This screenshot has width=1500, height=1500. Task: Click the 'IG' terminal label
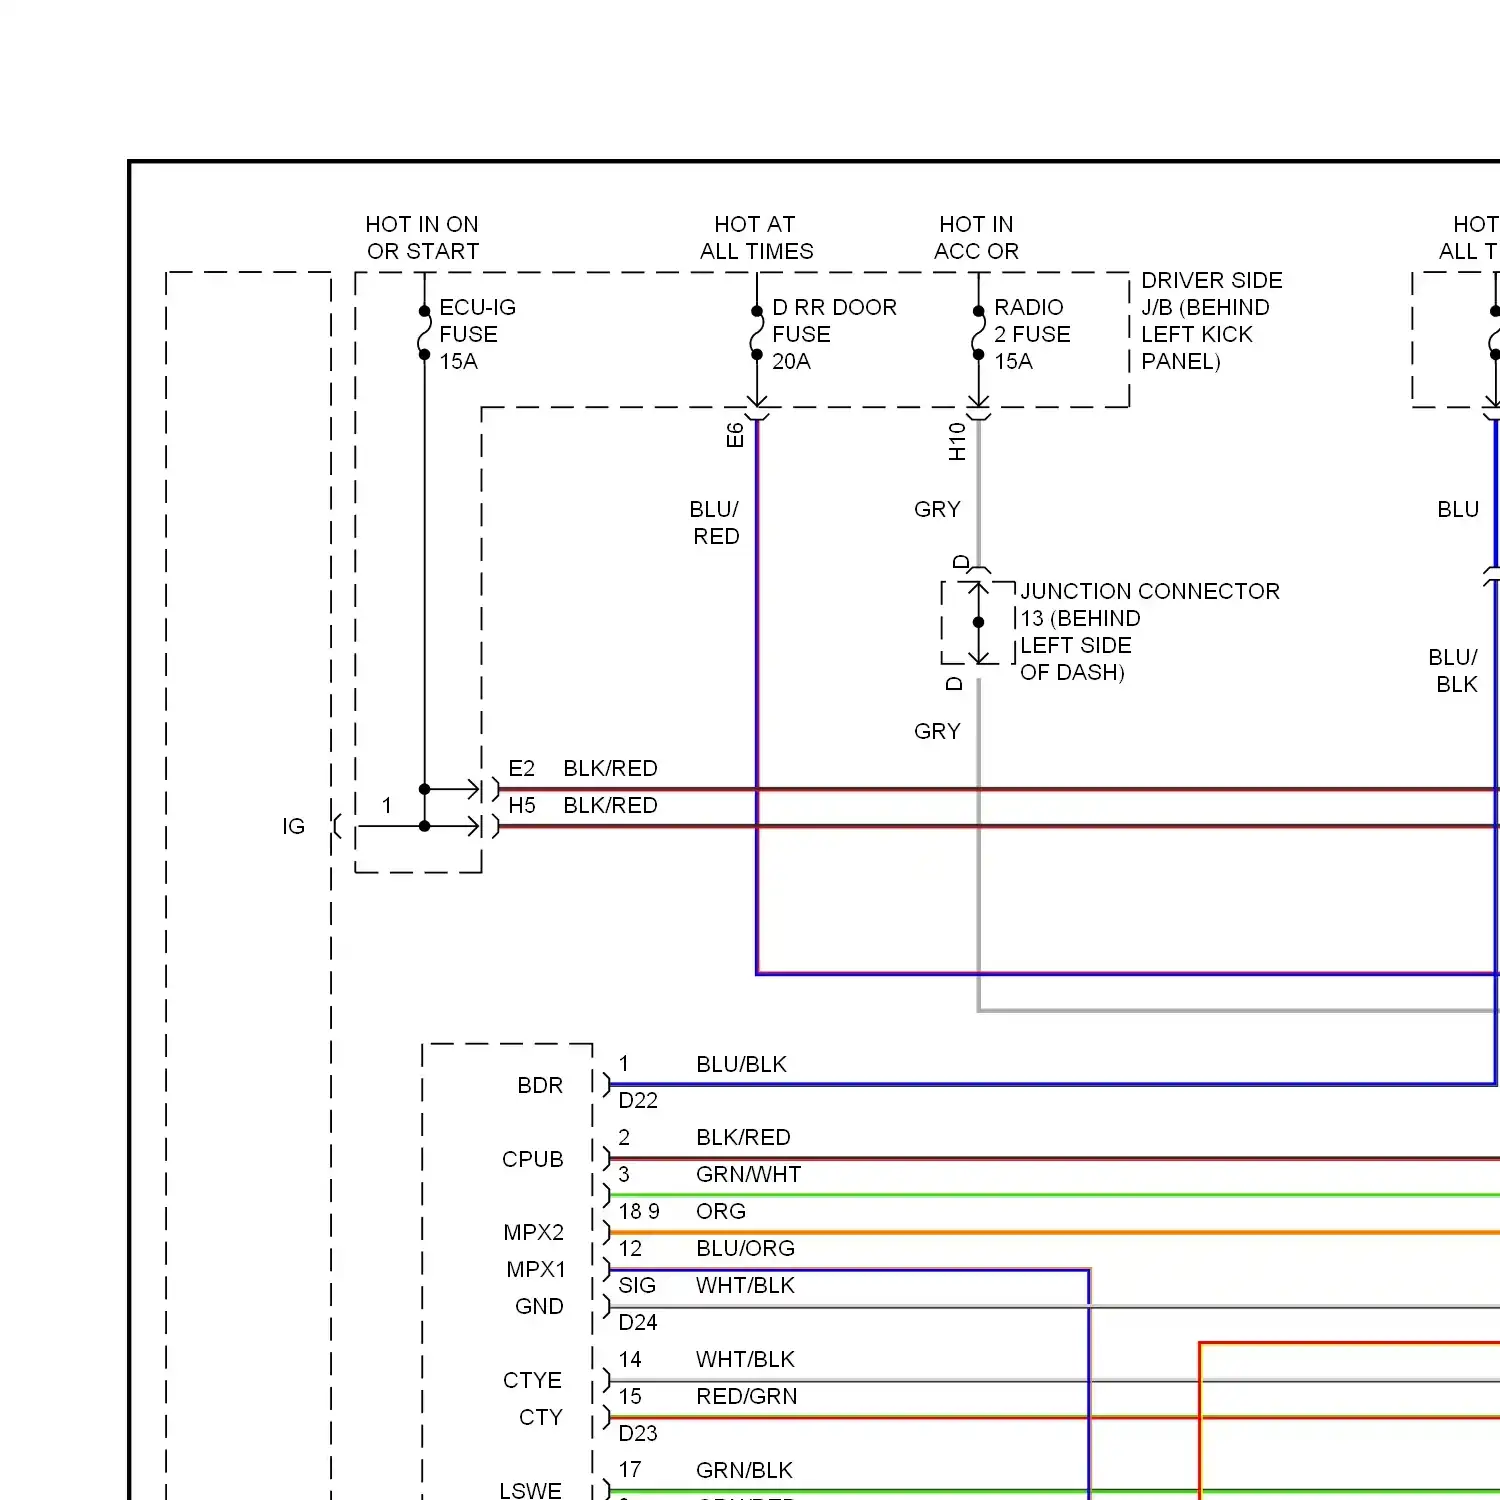(293, 827)
